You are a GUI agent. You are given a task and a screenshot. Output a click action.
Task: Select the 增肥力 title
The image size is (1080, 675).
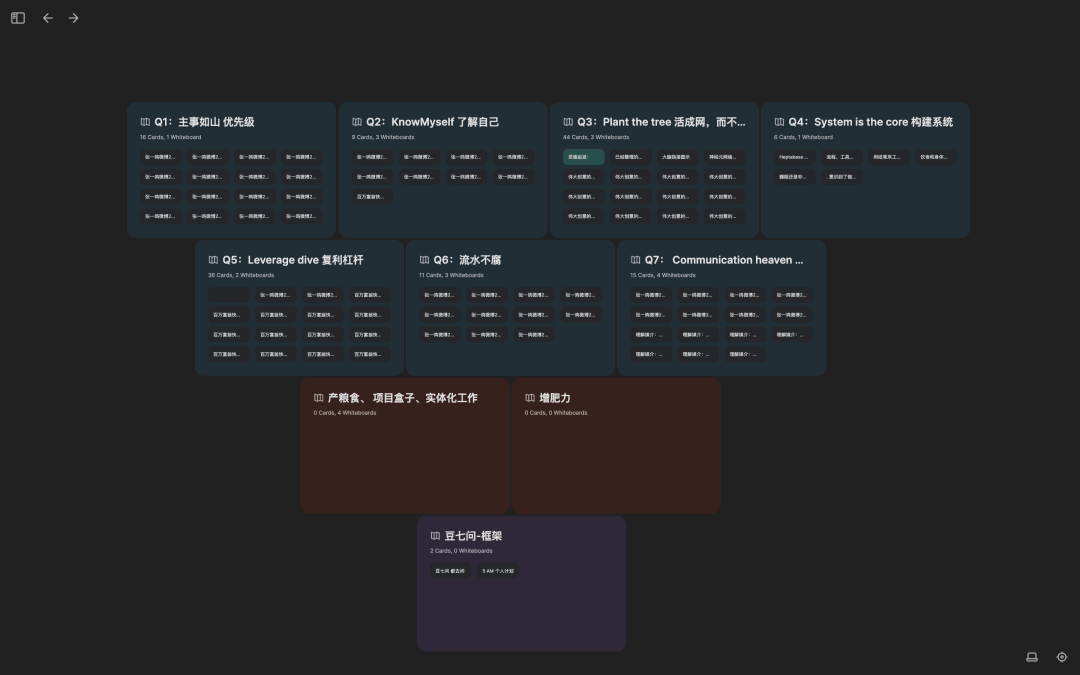pos(554,397)
